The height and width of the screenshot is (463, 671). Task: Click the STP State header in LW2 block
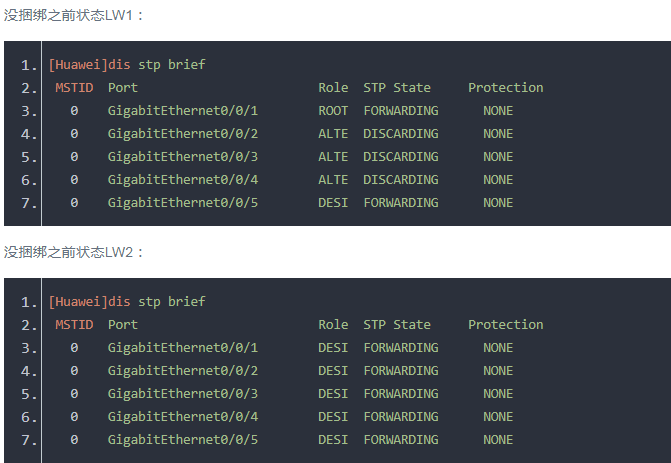[x=397, y=325]
